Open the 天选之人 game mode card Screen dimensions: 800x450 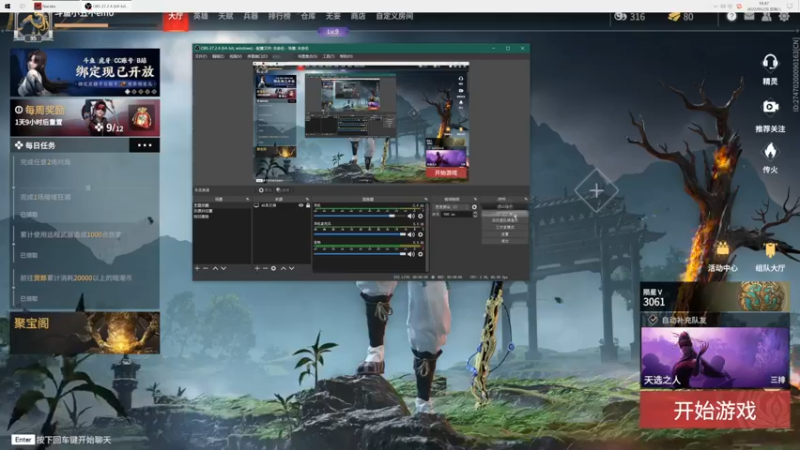[x=715, y=358]
